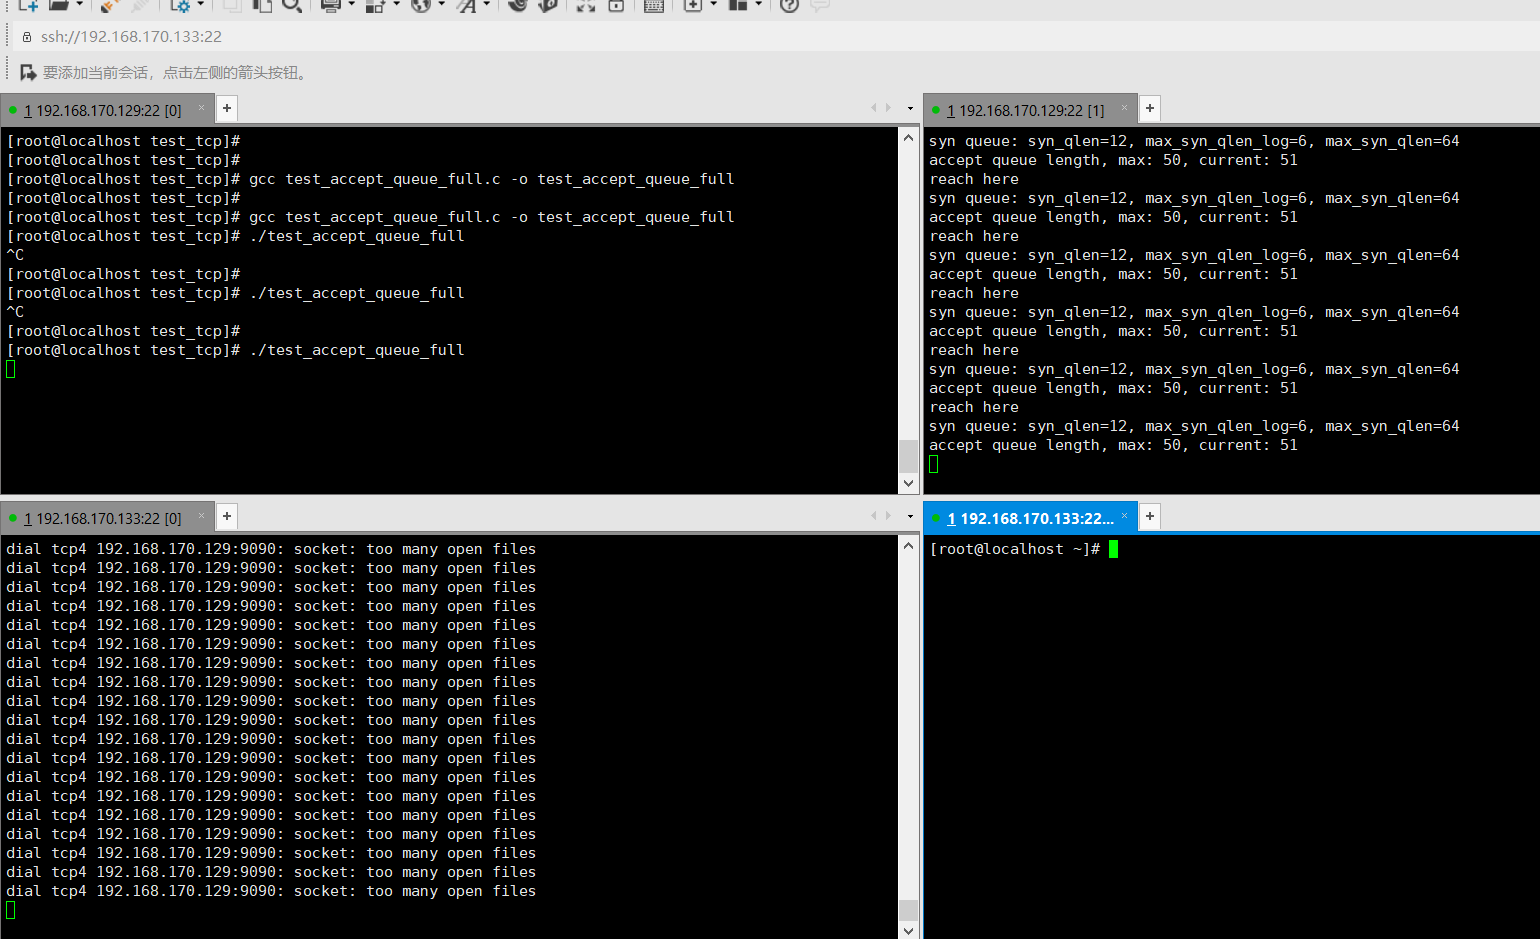Add new tab next to 129:22 [1]

point(1150,108)
